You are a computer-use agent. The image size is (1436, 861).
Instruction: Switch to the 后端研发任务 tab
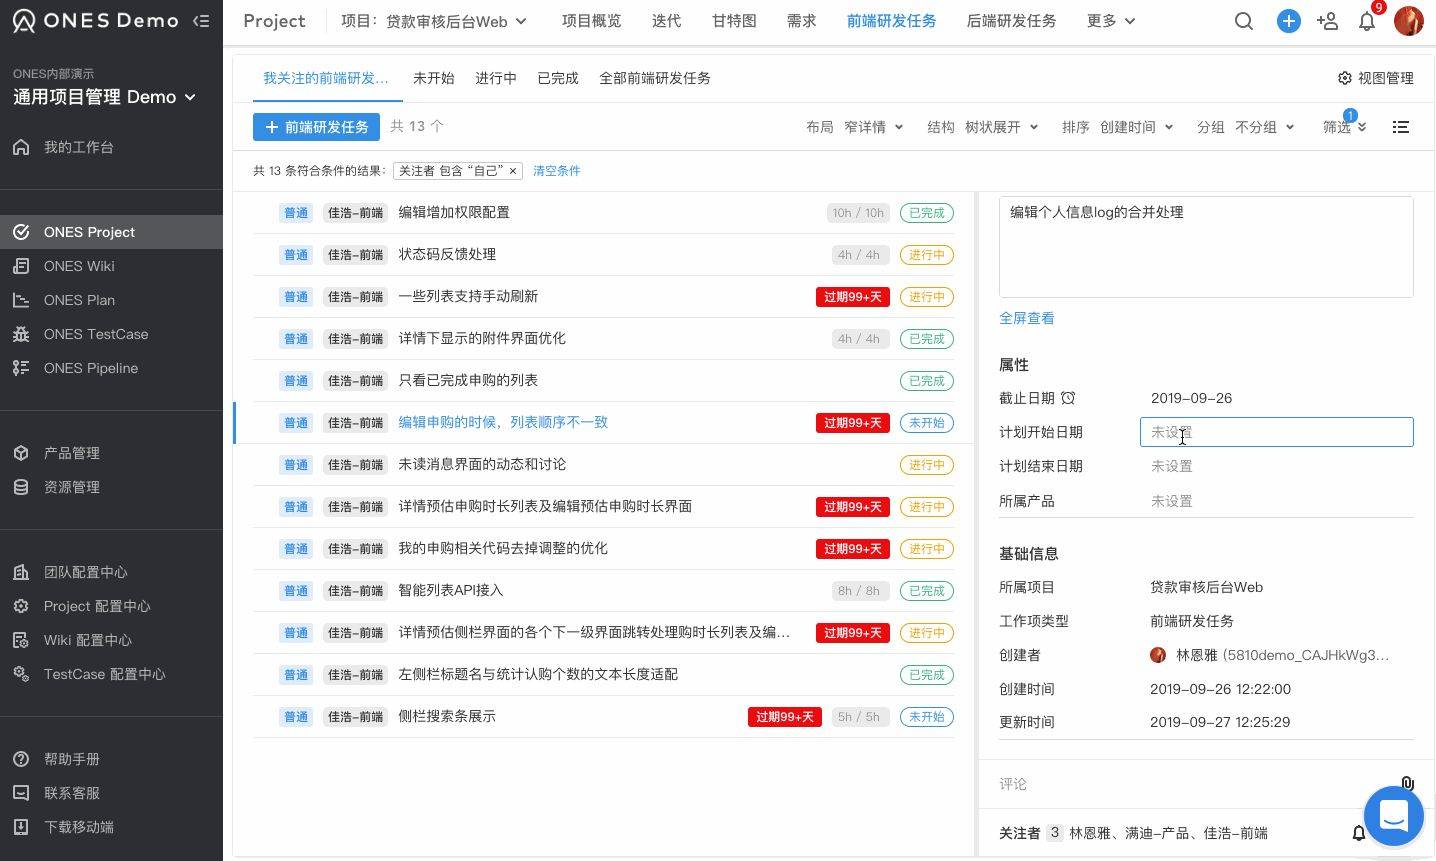click(1011, 21)
